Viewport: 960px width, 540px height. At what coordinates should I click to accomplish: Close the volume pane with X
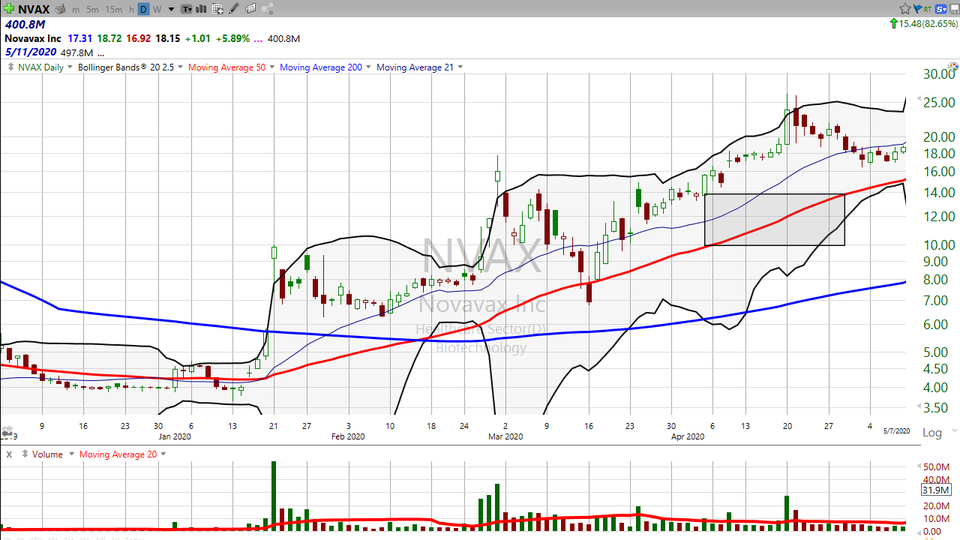(9, 454)
